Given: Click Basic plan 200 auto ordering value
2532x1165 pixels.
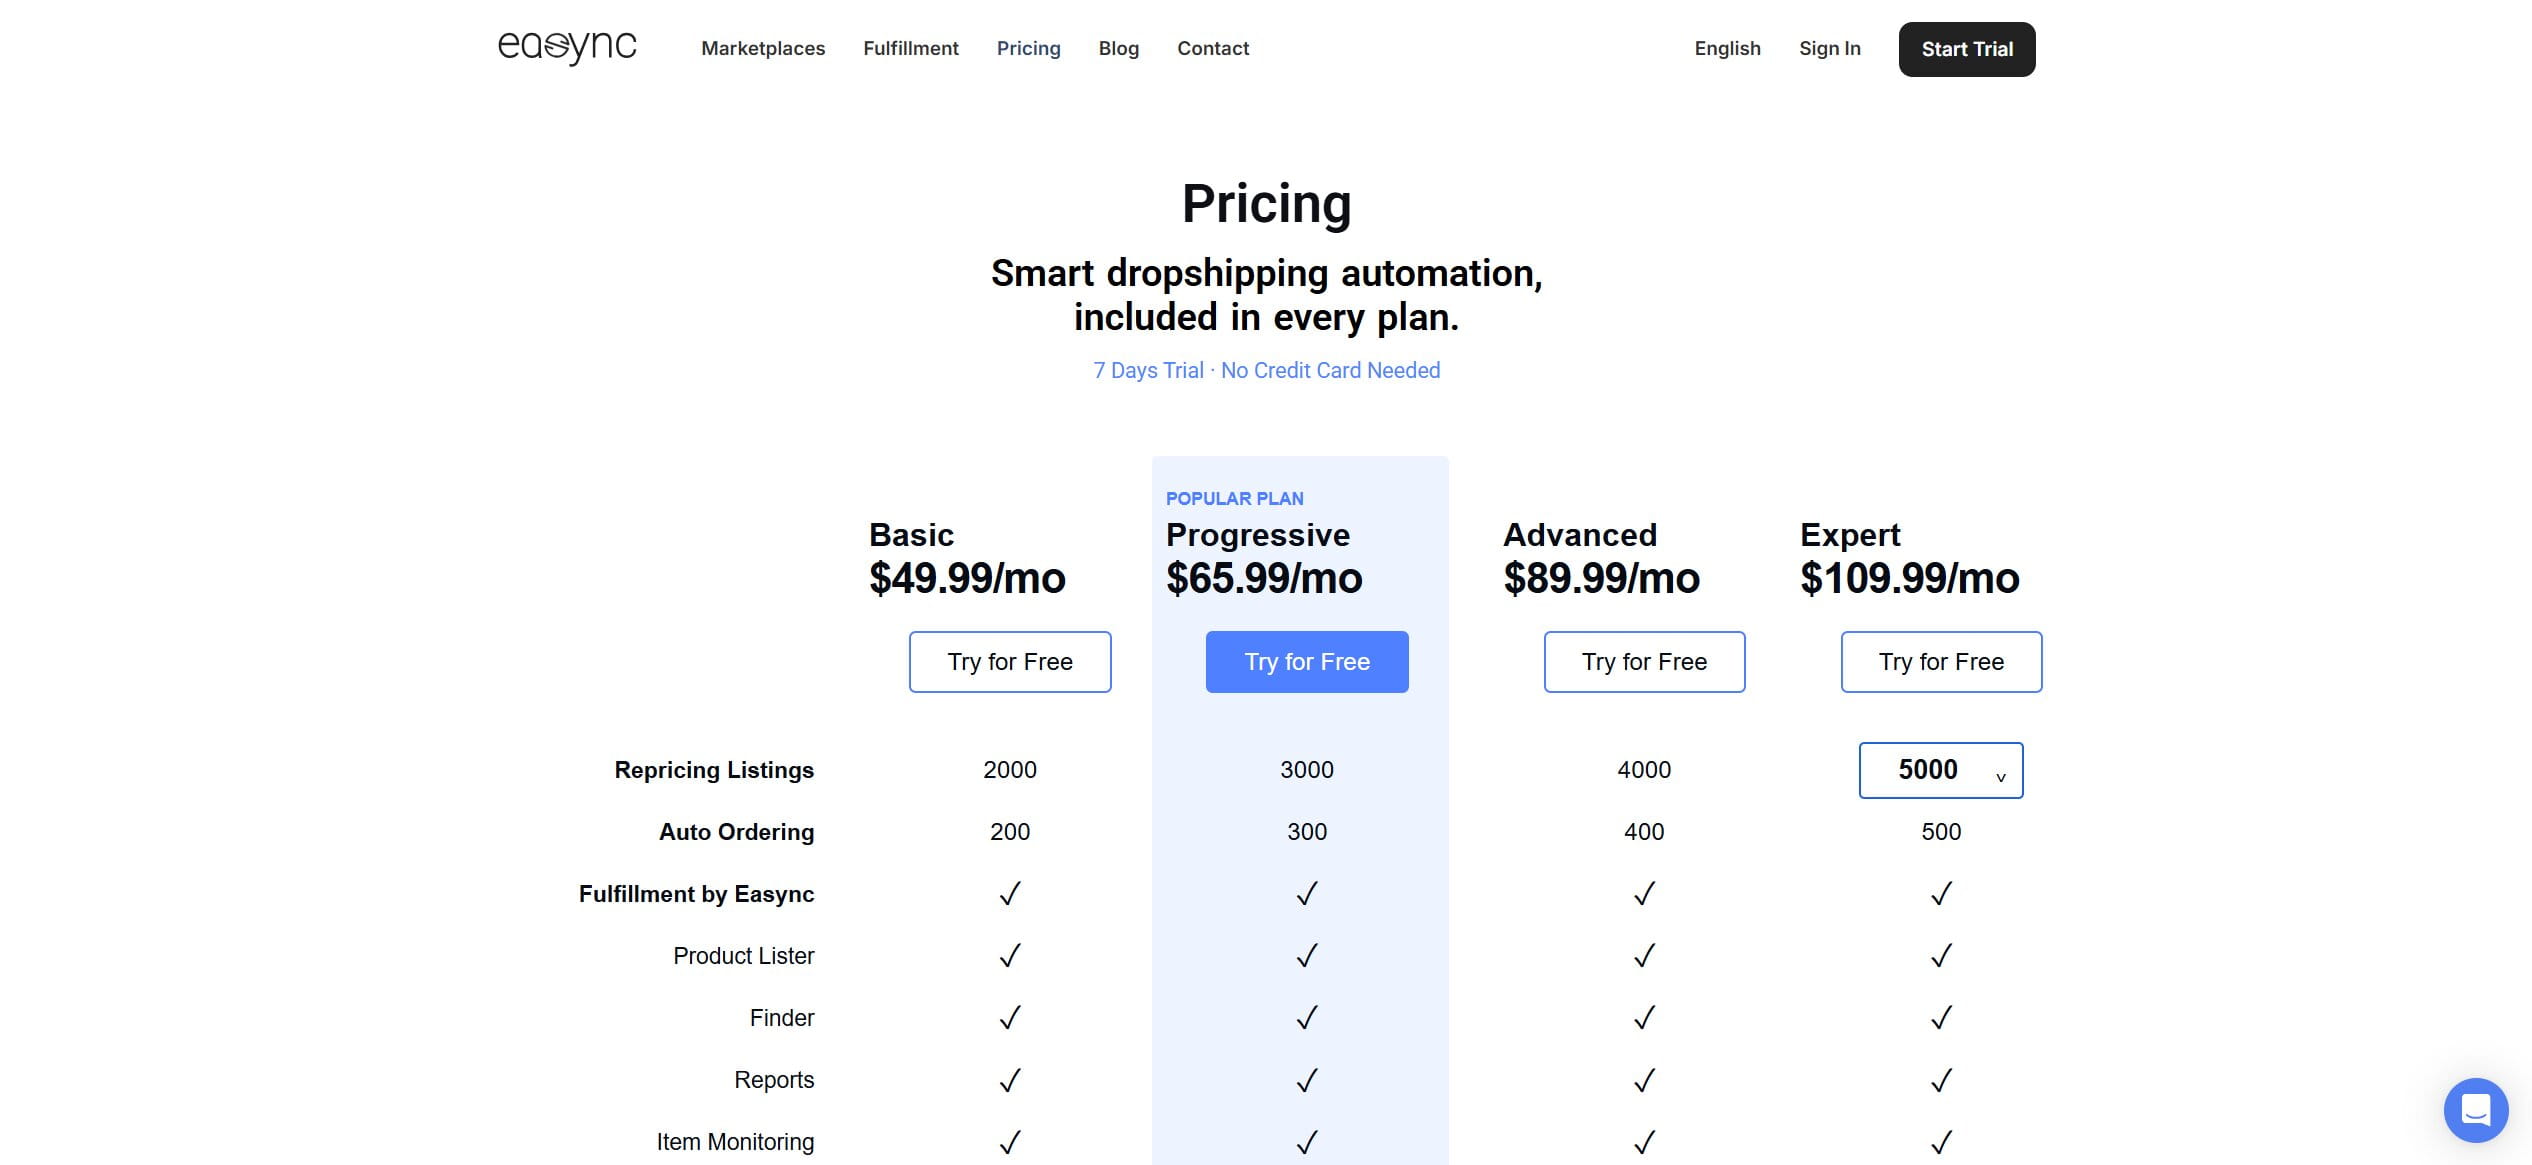Looking at the screenshot, I should point(1010,832).
